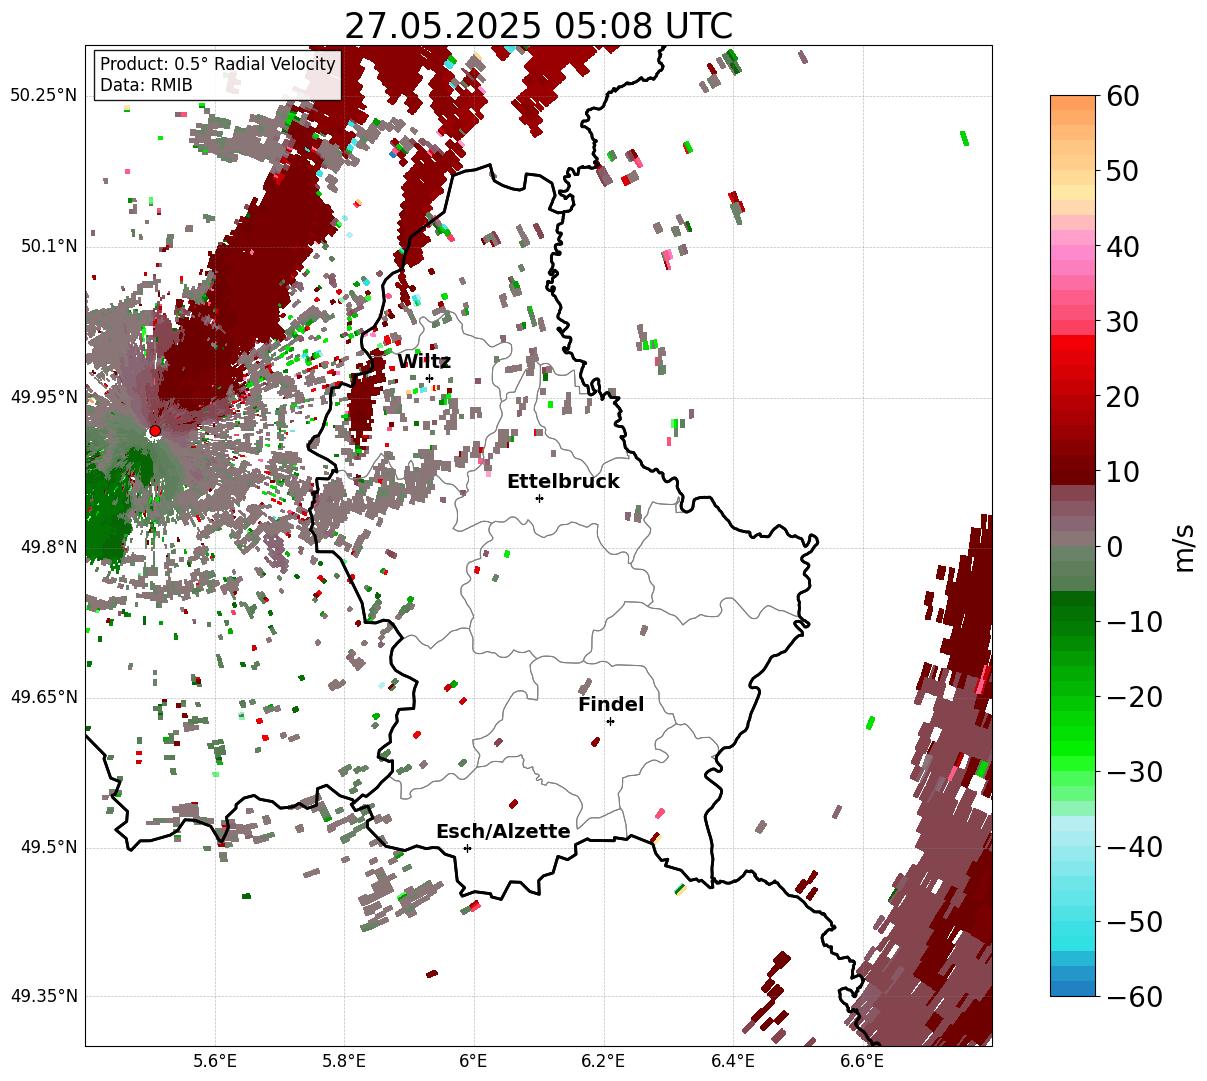This screenshot has height=1081, width=1207.
Task: Click the colorbar value 30
Action: pos(1122,321)
